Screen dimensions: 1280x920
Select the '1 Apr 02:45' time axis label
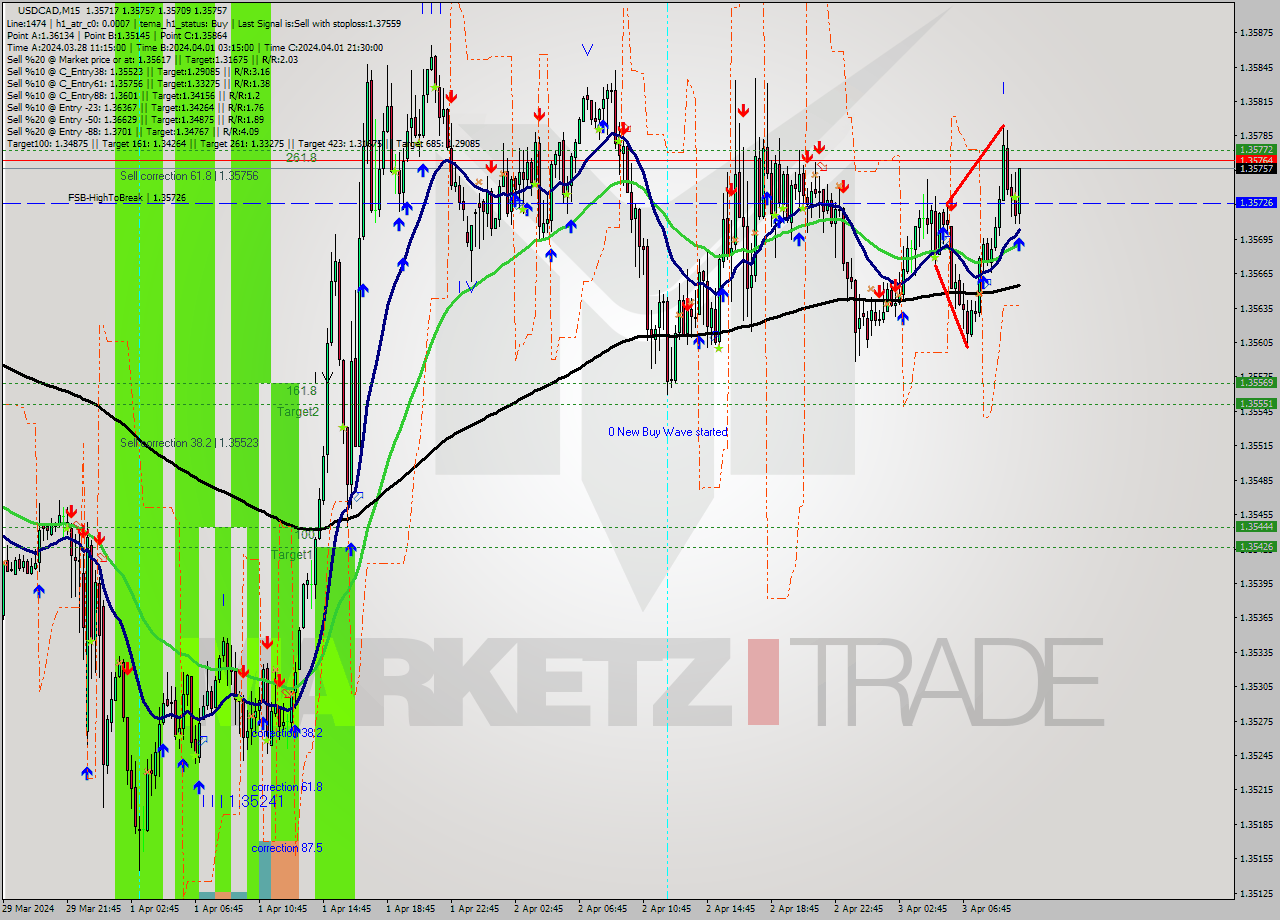click(154, 909)
